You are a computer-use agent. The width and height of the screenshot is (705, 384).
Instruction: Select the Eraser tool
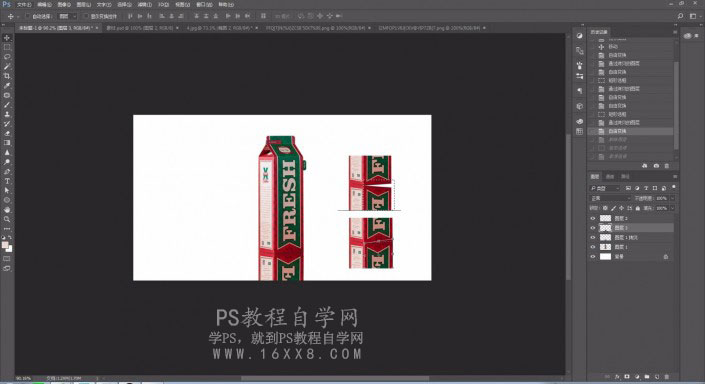7,134
